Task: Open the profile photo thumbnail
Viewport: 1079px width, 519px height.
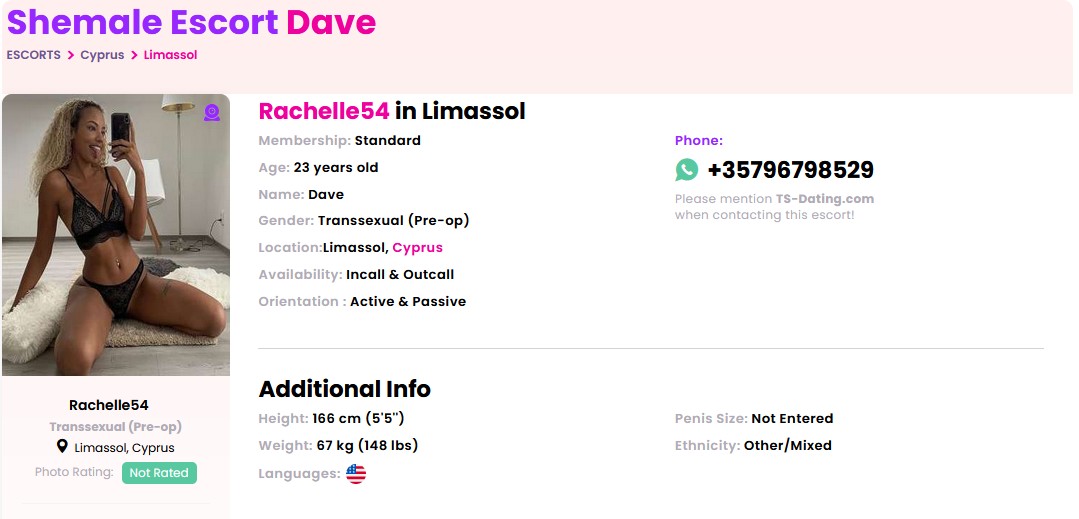Action: click(116, 235)
